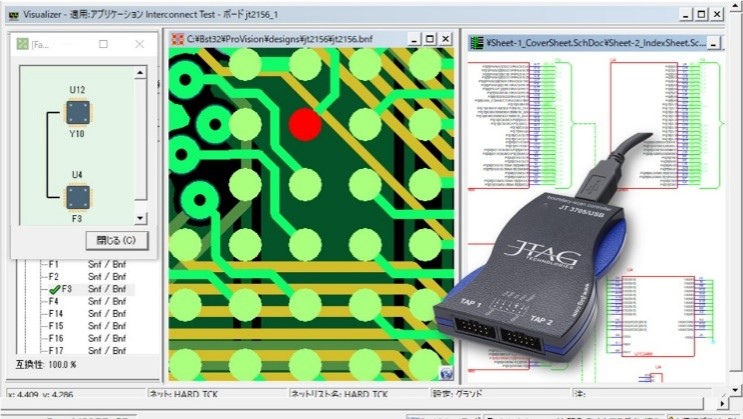Click the small icon at PCB view corner
This screenshot has height=419, width=743.
(x=446, y=370)
